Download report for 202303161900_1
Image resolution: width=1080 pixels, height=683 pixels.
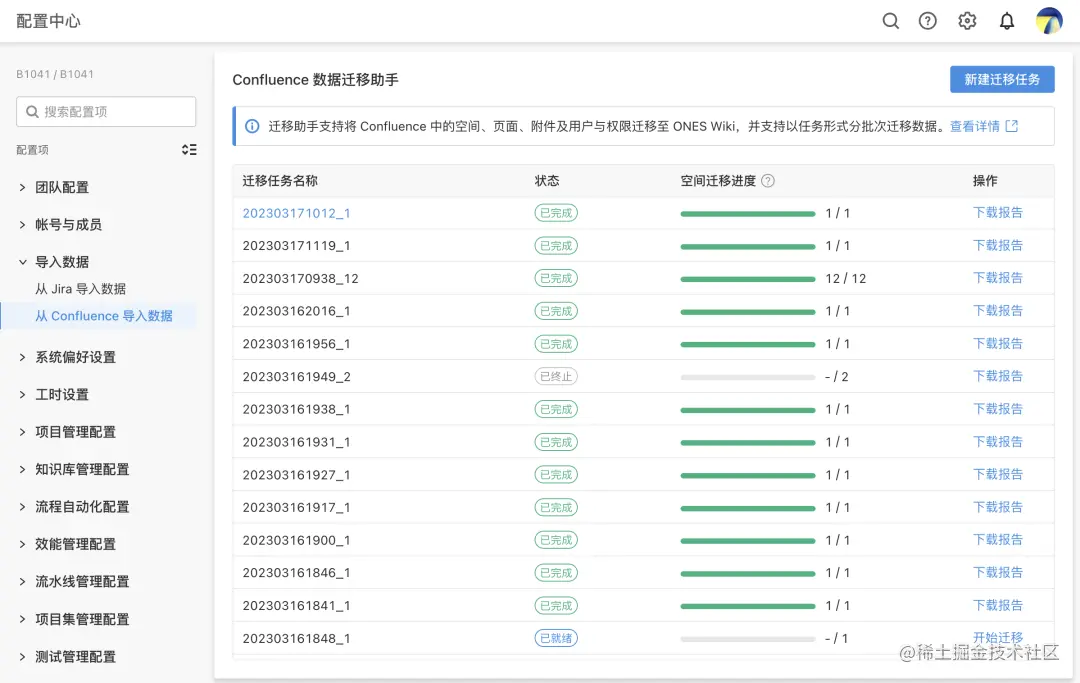click(997, 540)
